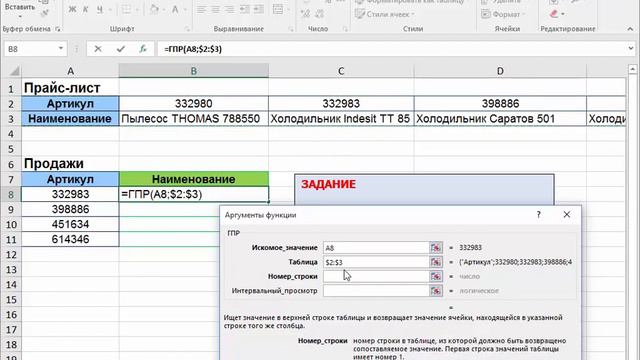Viewport: 640px width, 360px height.
Task: Click the merge cells icon
Action: pos(278,10)
